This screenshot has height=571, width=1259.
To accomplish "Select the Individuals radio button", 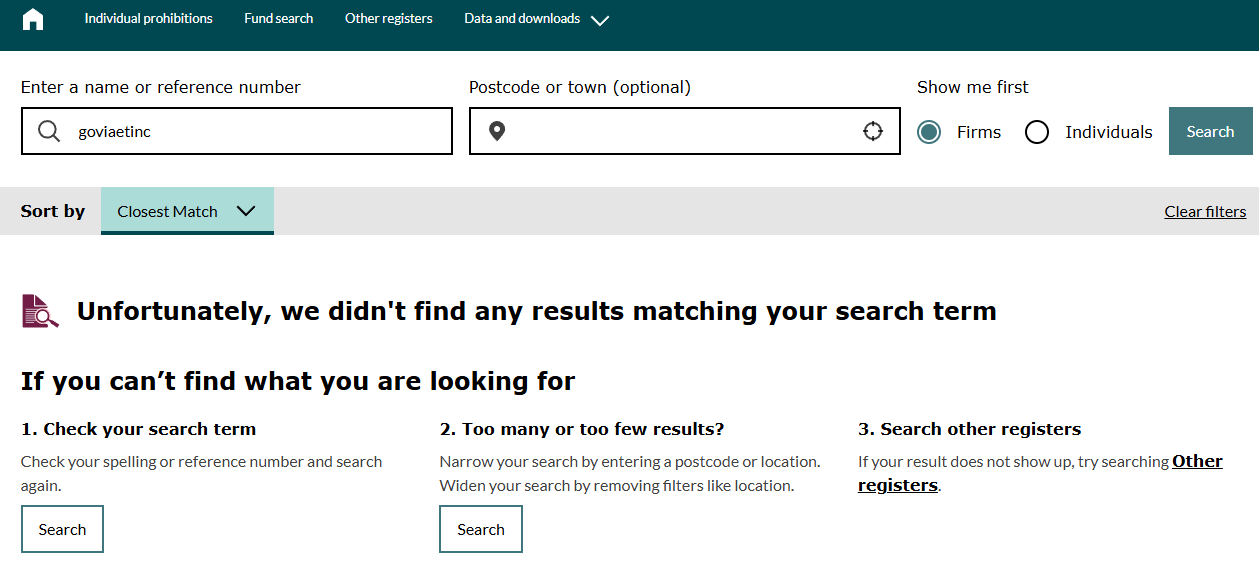I will [1037, 132].
